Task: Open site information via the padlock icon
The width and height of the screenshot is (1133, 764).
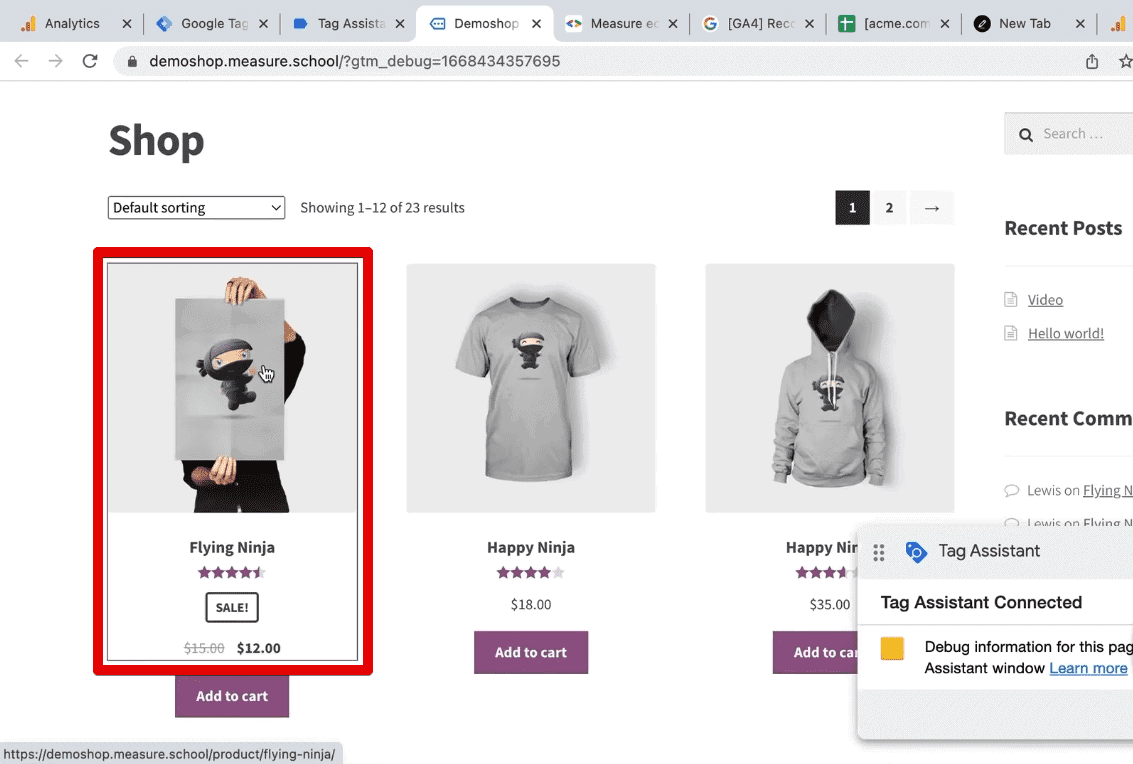Action: coord(131,60)
